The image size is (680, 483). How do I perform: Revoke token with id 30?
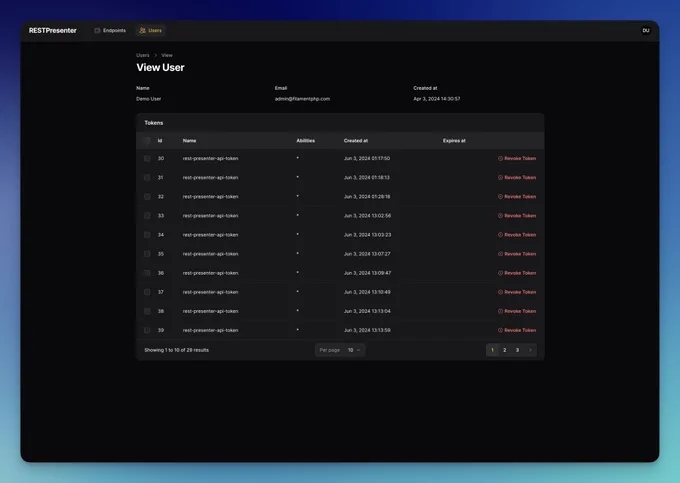click(x=517, y=158)
